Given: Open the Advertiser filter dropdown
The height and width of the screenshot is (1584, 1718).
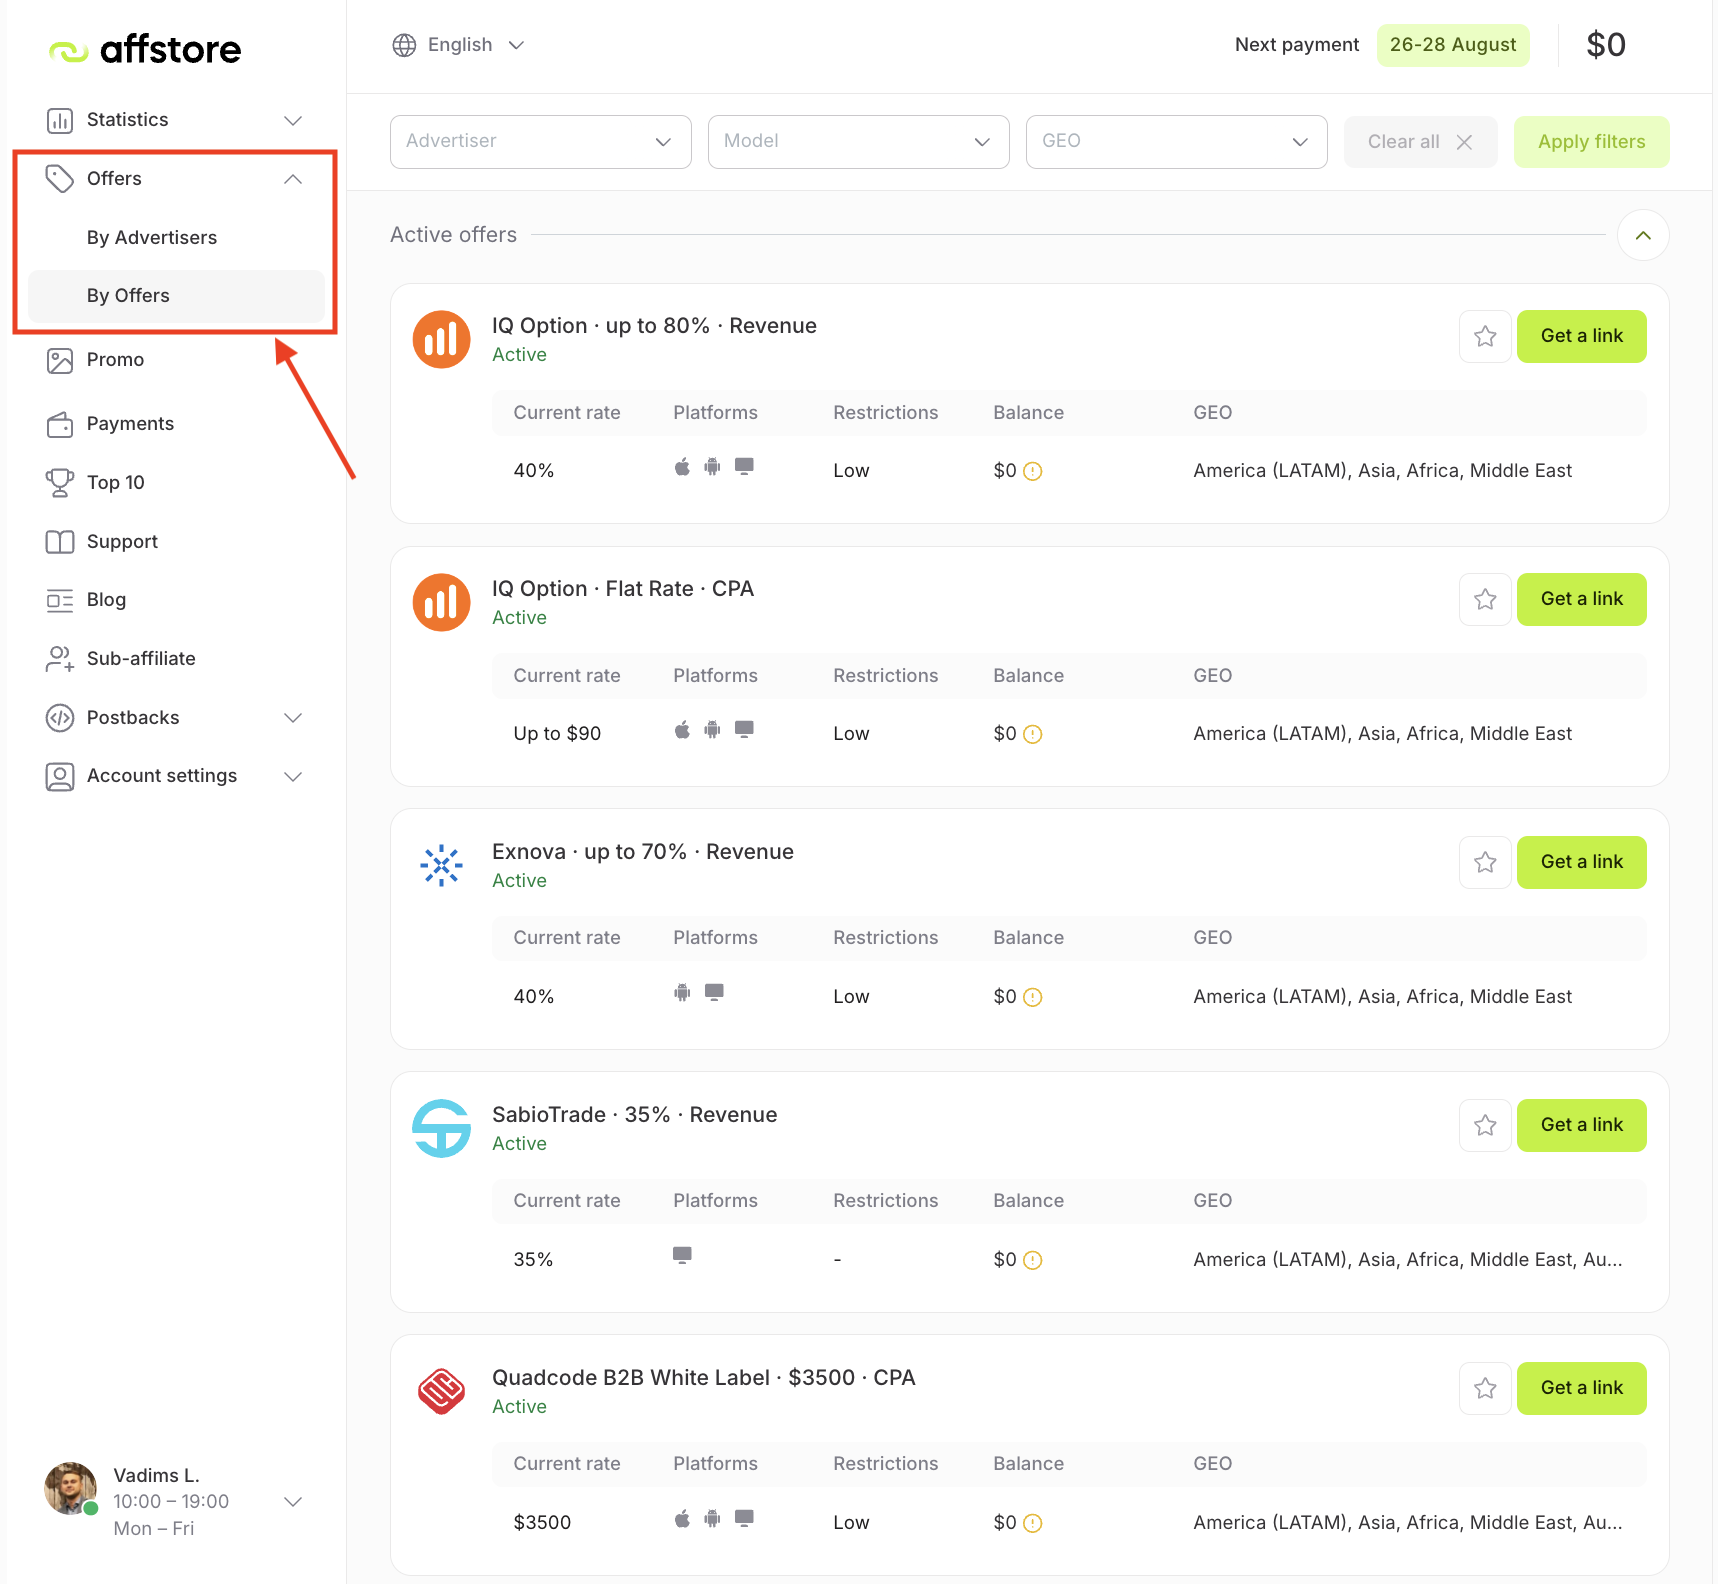Looking at the screenshot, I should pyautogui.click(x=540, y=141).
